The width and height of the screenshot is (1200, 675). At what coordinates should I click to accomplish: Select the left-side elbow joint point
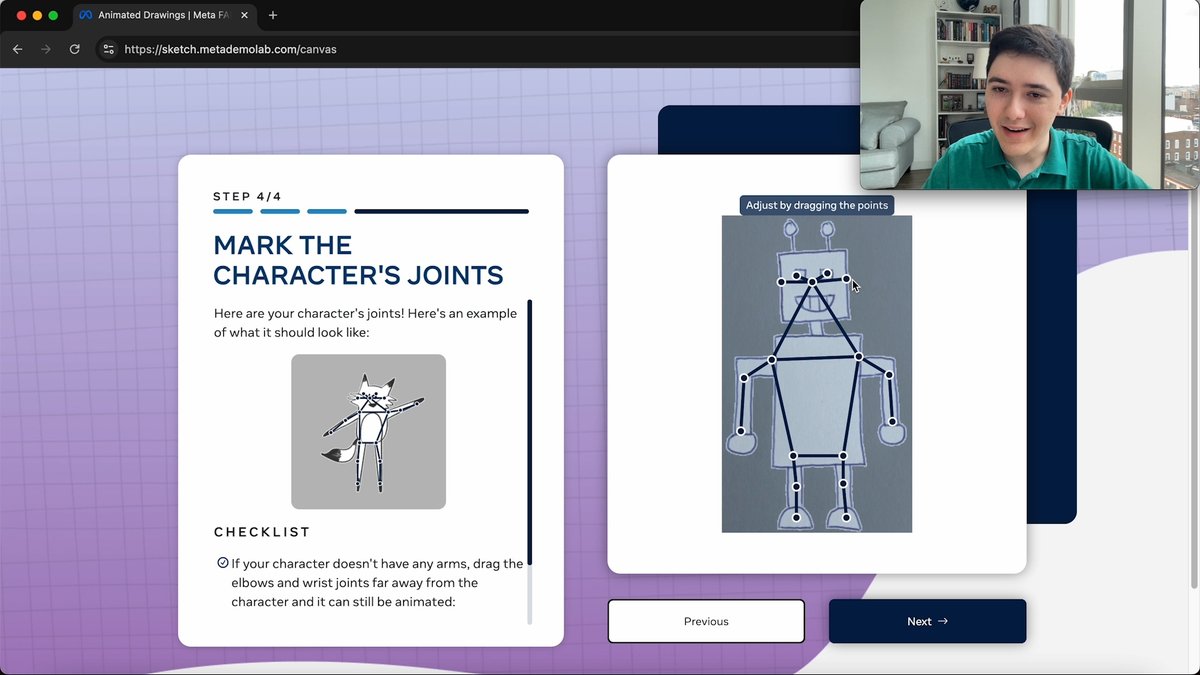(744, 378)
